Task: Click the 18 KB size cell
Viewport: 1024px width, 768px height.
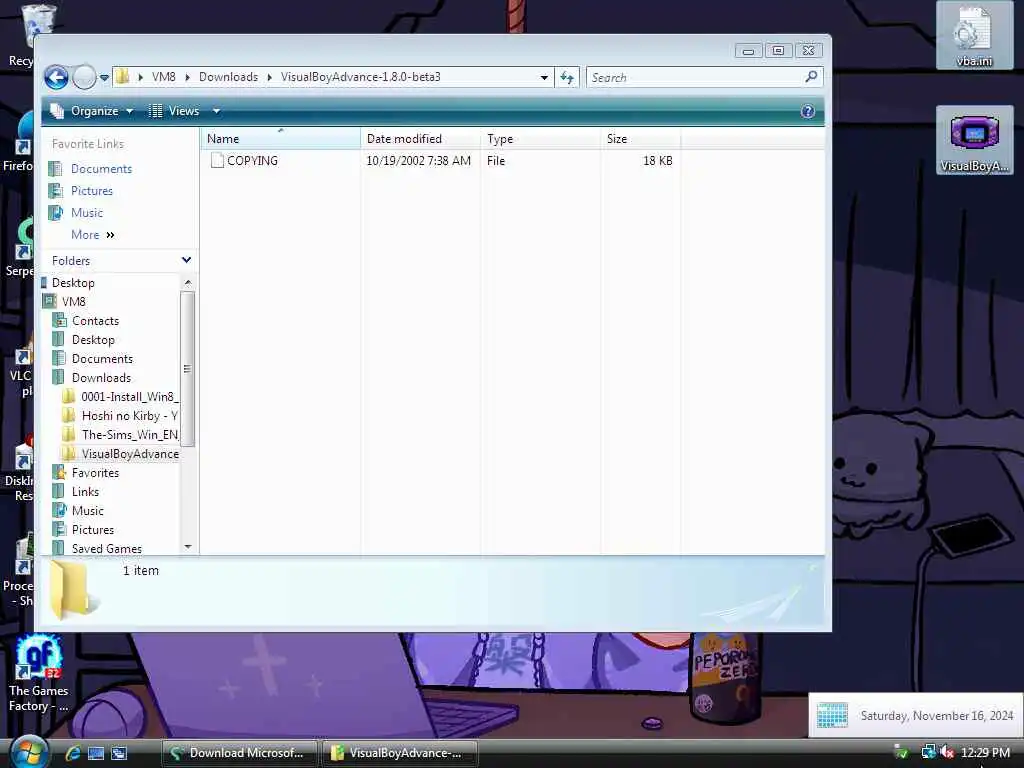Action: (x=657, y=161)
